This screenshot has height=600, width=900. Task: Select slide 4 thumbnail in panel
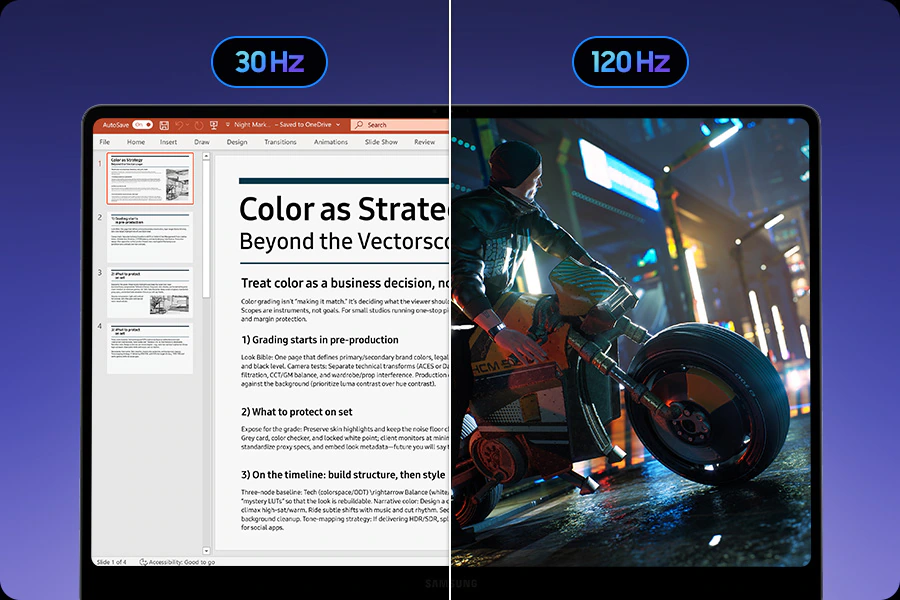pos(150,348)
